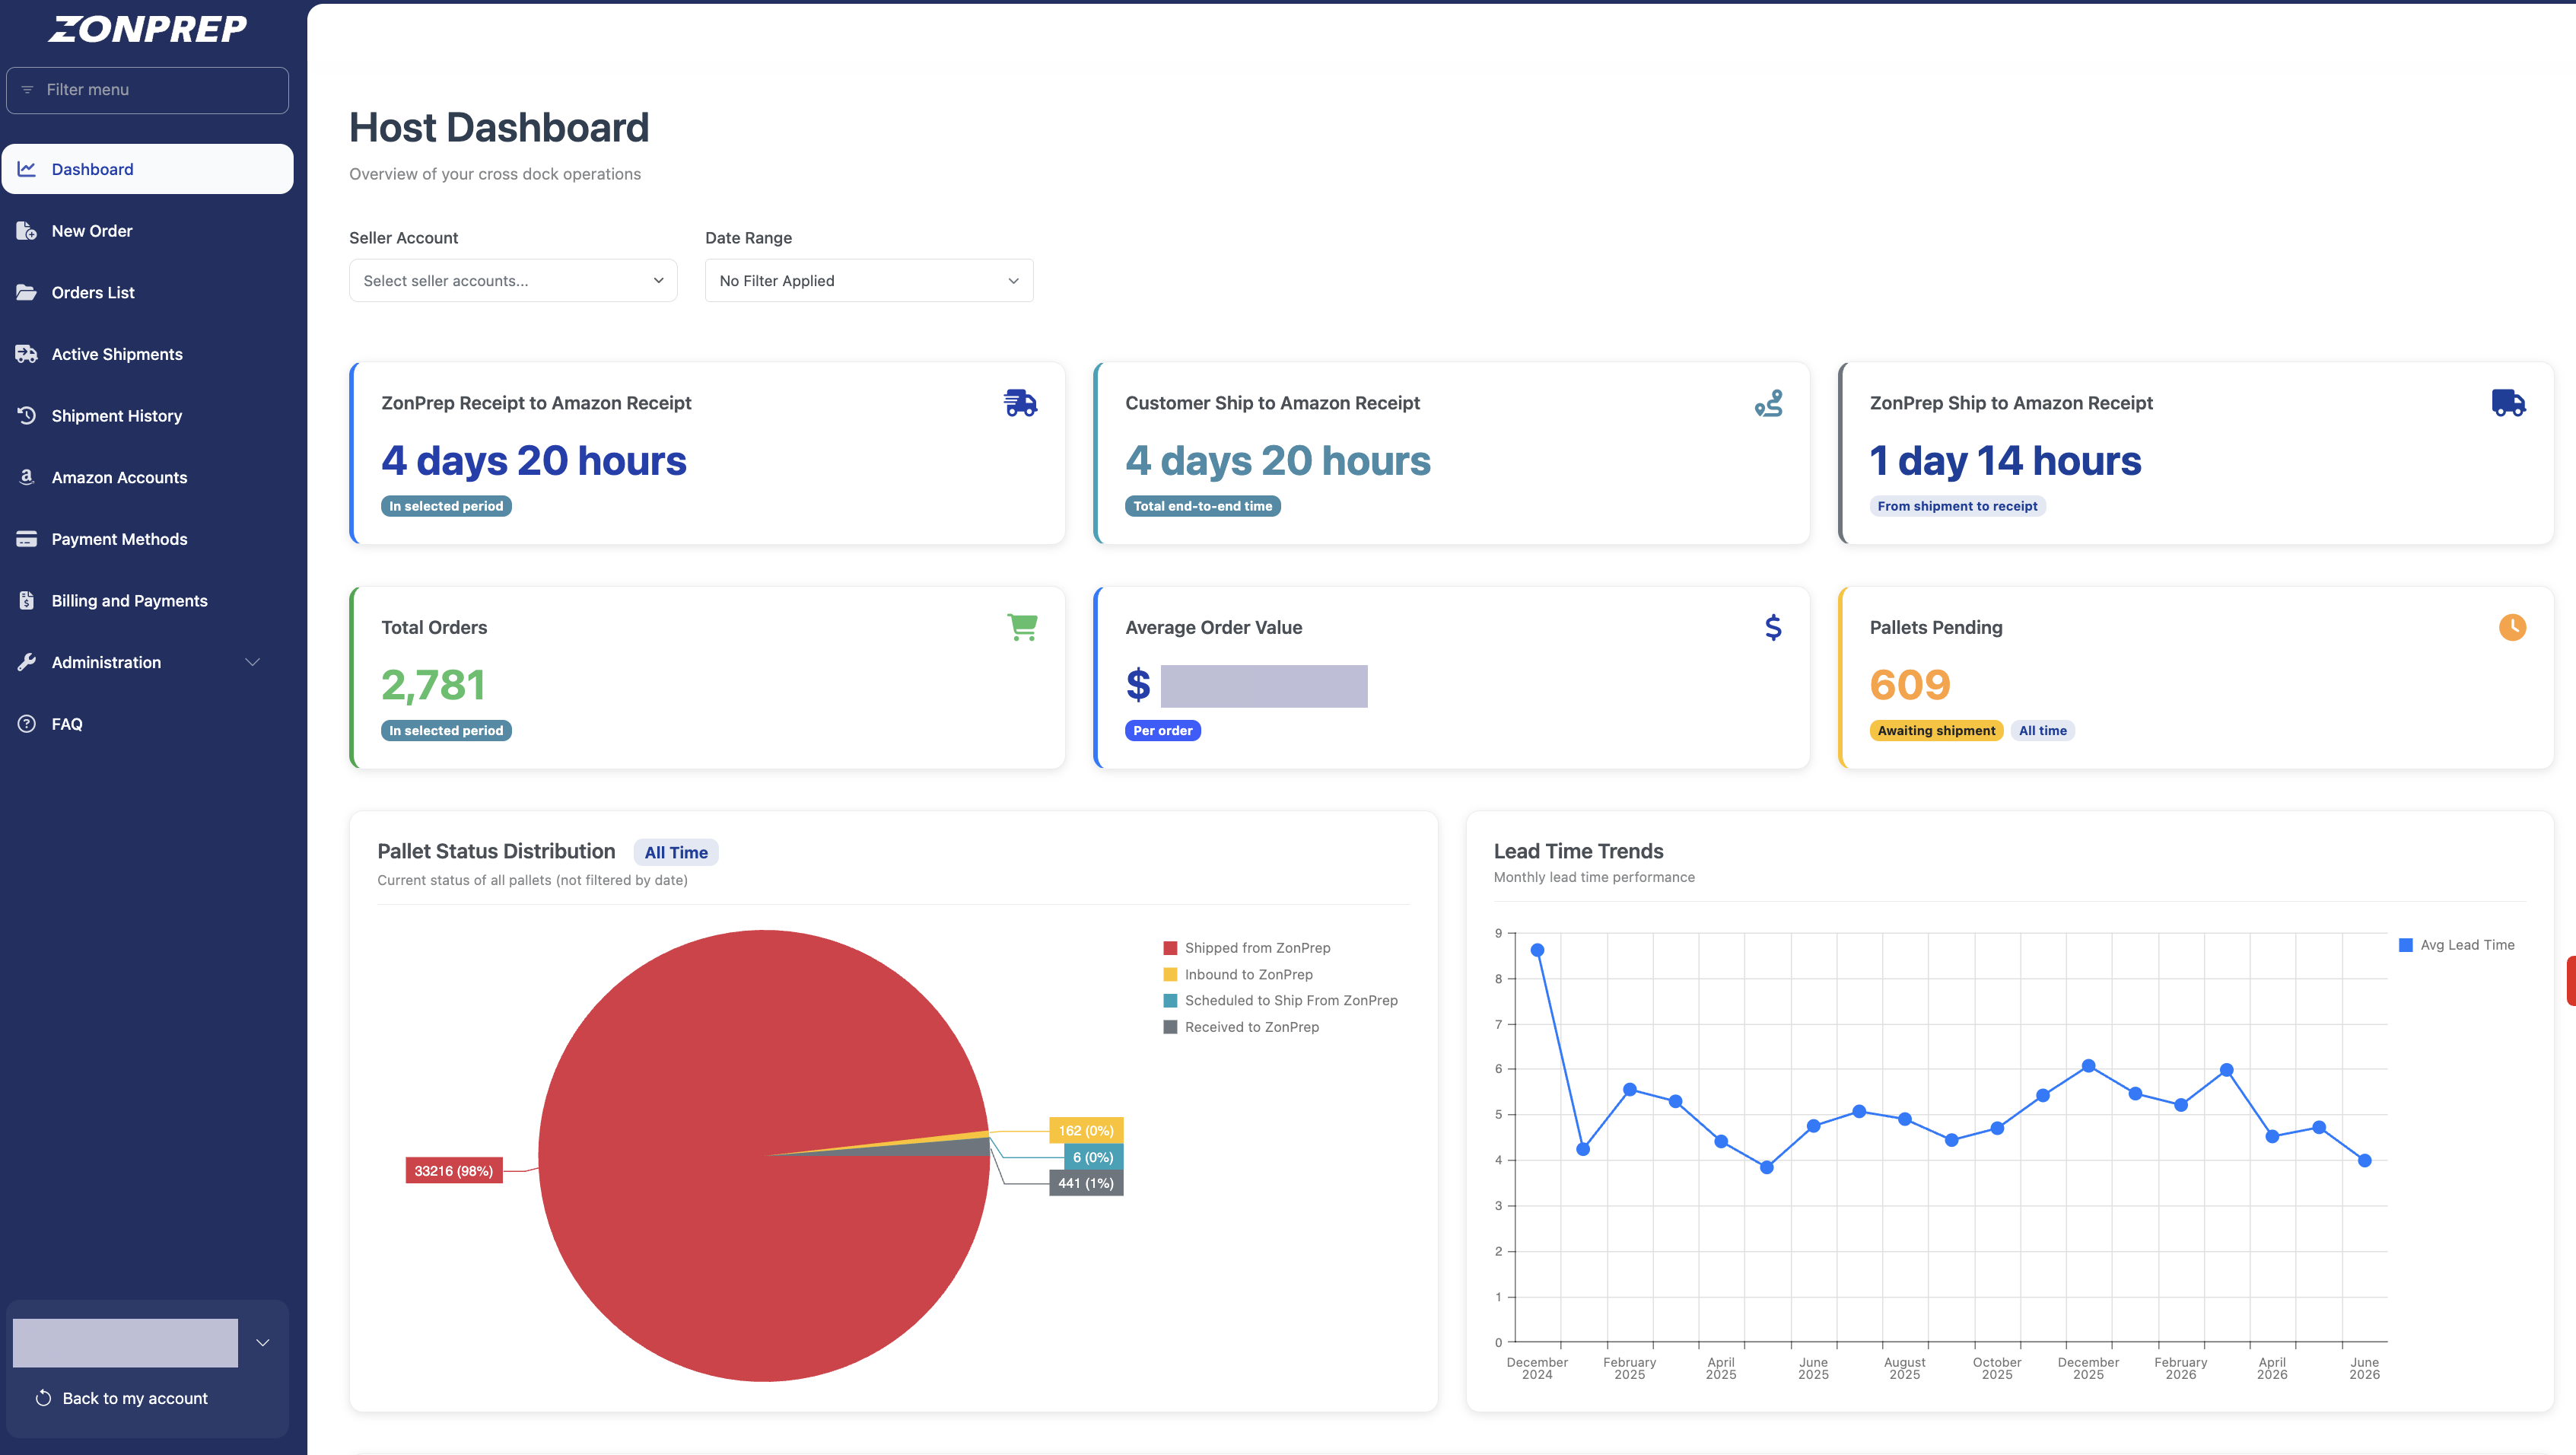2576x1455 pixels.
Task: Click the clock icon on Pallets Pending
Action: [x=2513, y=627]
